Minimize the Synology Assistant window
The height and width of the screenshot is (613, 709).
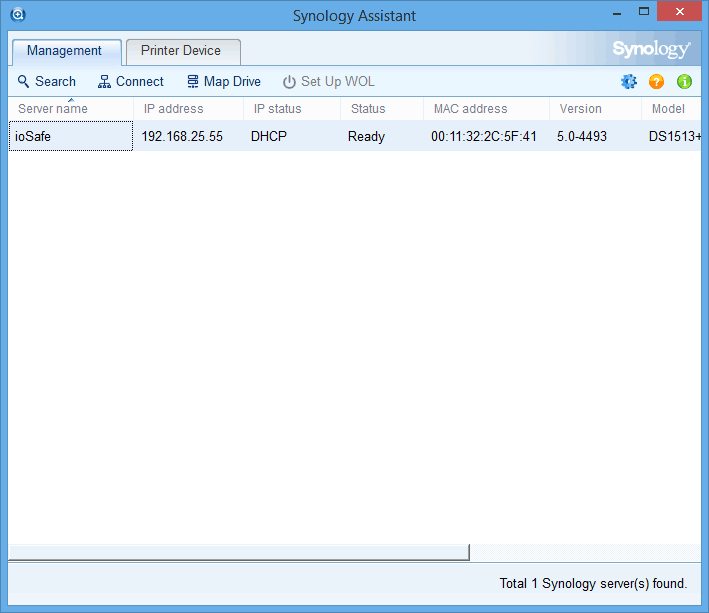point(617,12)
